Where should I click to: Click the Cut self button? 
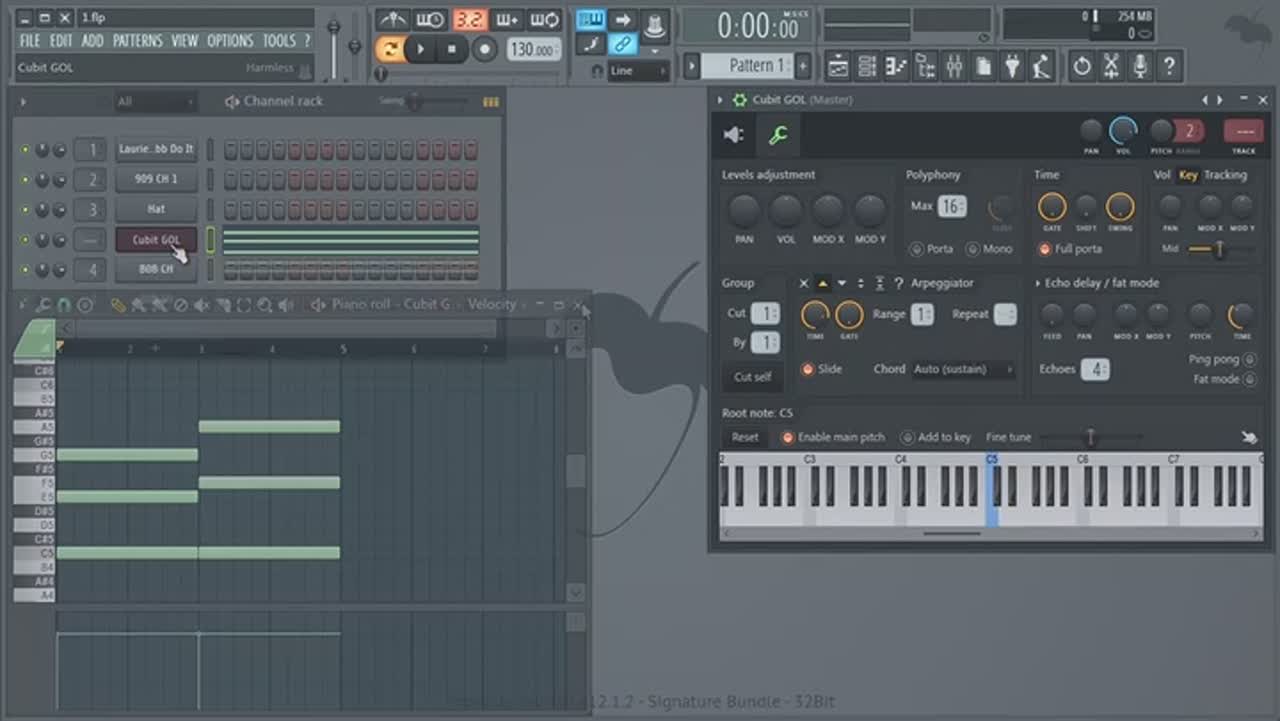tap(752, 377)
